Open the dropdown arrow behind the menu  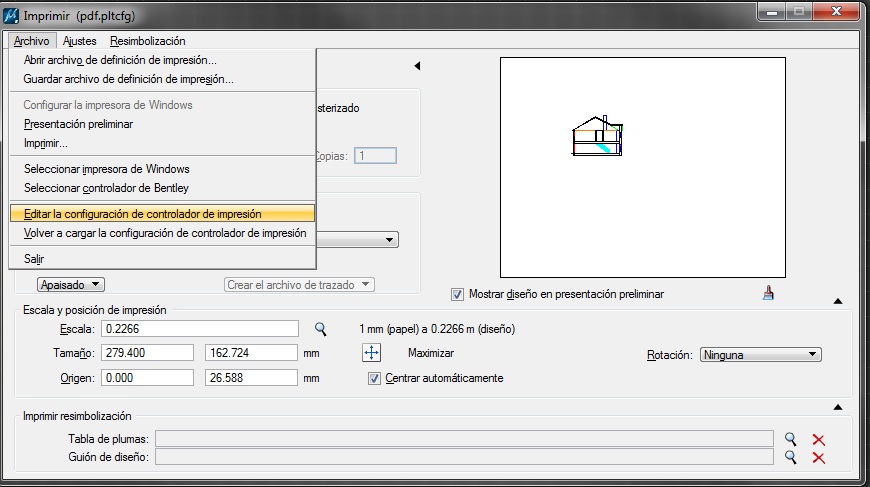tap(390, 240)
